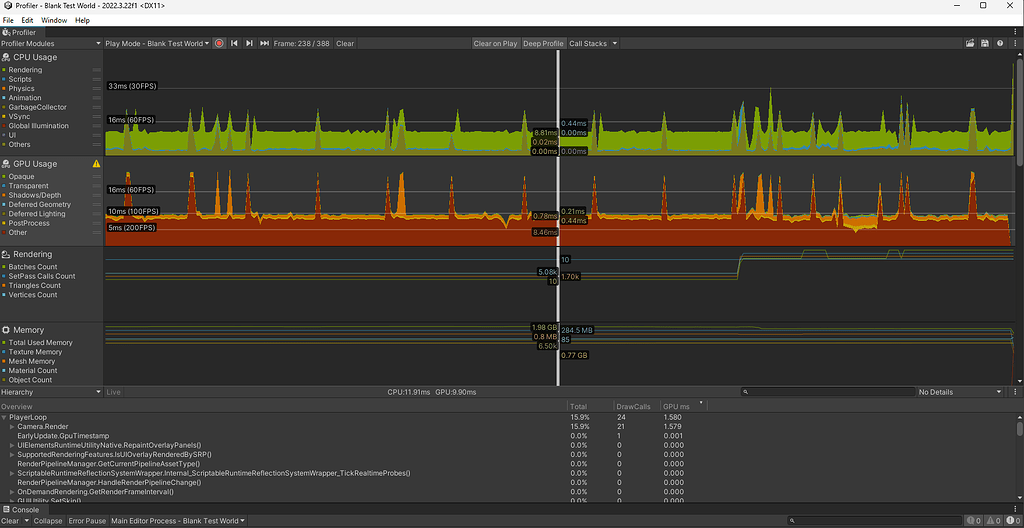The height and width of the screenshot is (528, 1024).
Task: Toggle Error Pause in the Console
Action: click(87, 521)
